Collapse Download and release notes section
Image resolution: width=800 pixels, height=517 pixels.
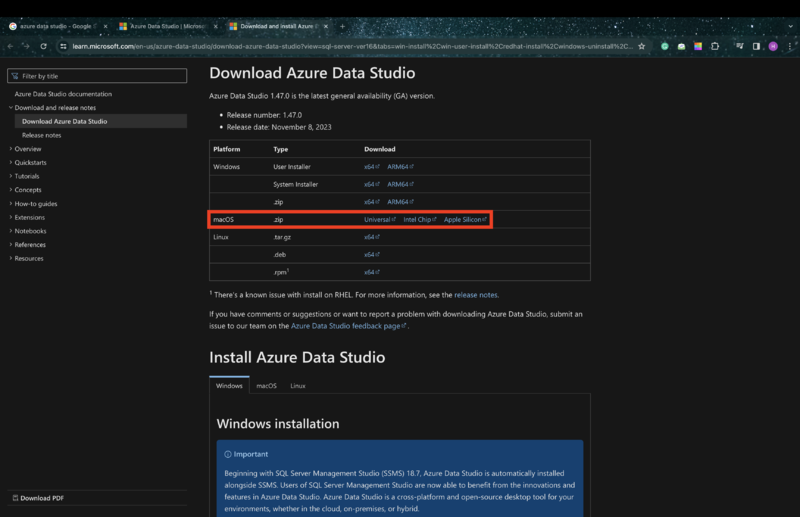tap(55, 108)
